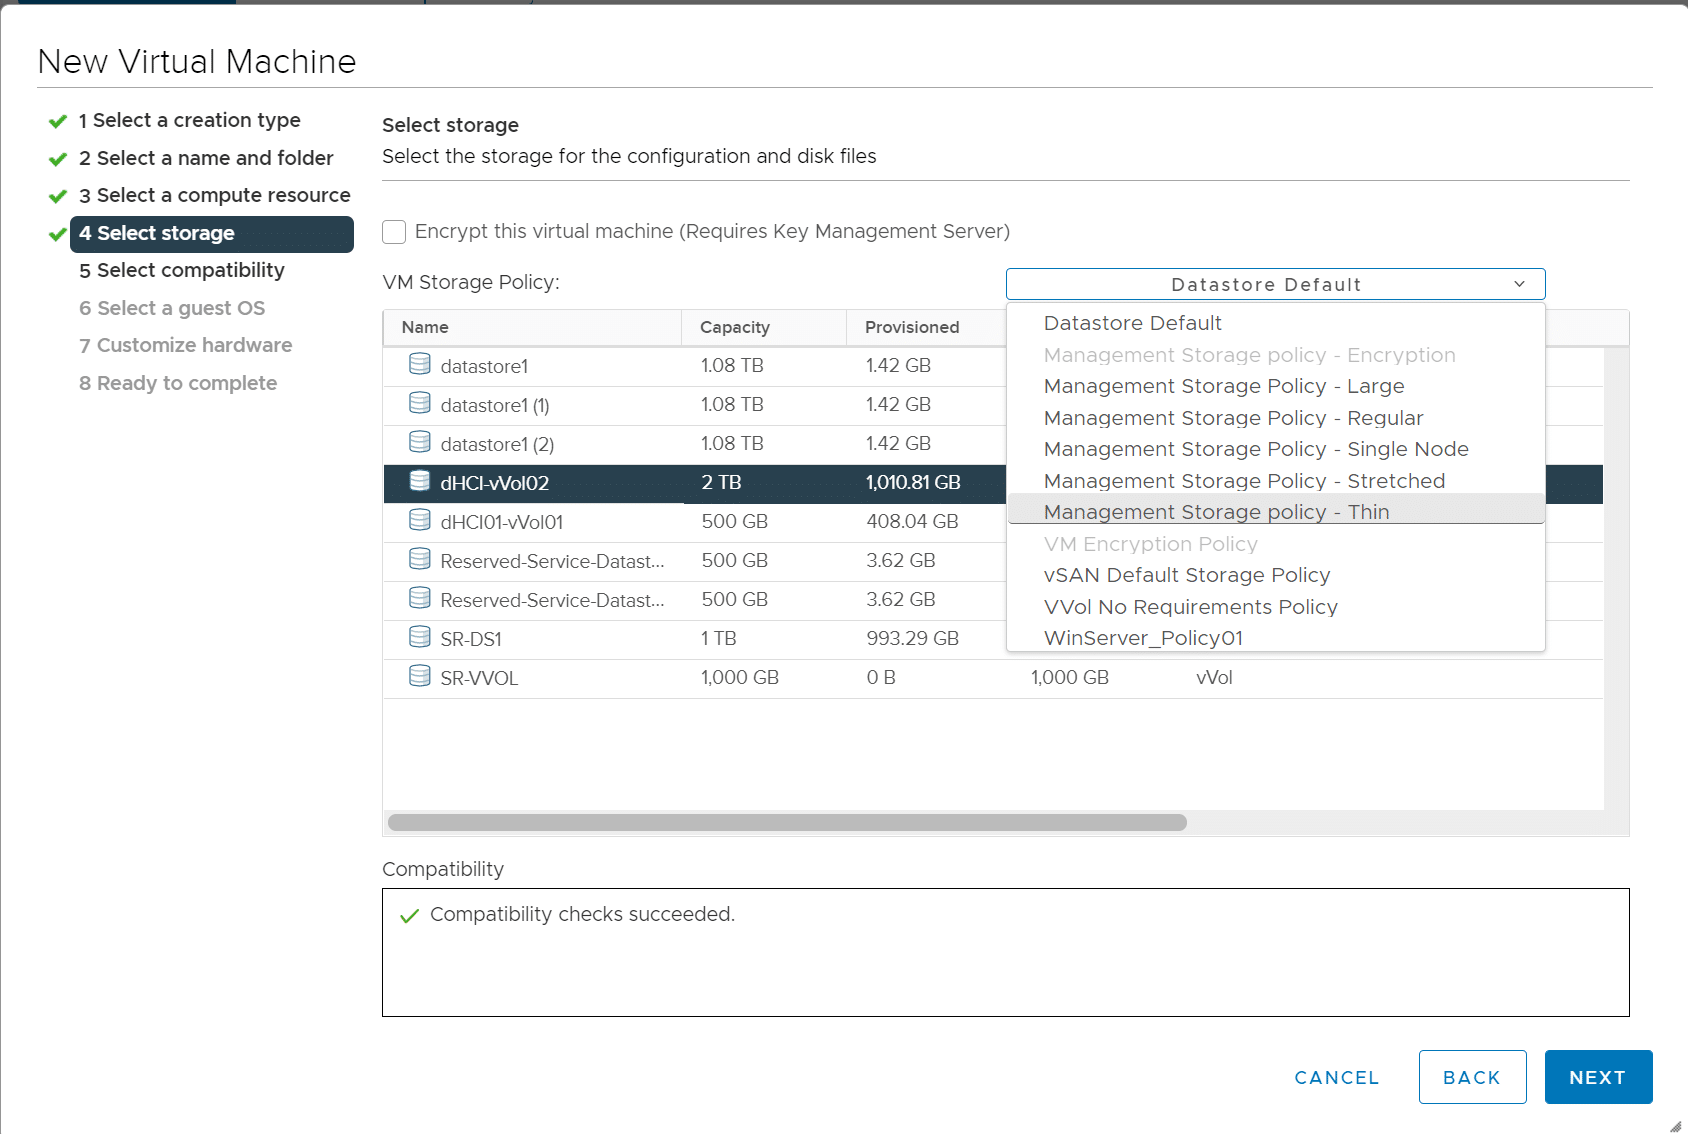Click the dHCI01-vVol01 datastore icon

420,520
